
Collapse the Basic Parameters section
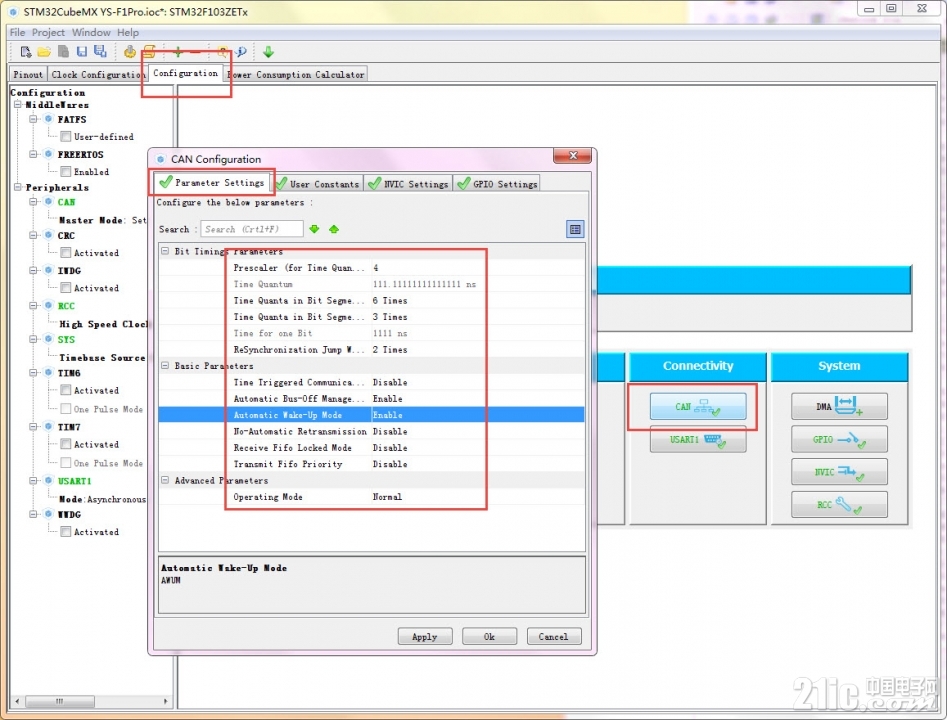tap(165, 365)
